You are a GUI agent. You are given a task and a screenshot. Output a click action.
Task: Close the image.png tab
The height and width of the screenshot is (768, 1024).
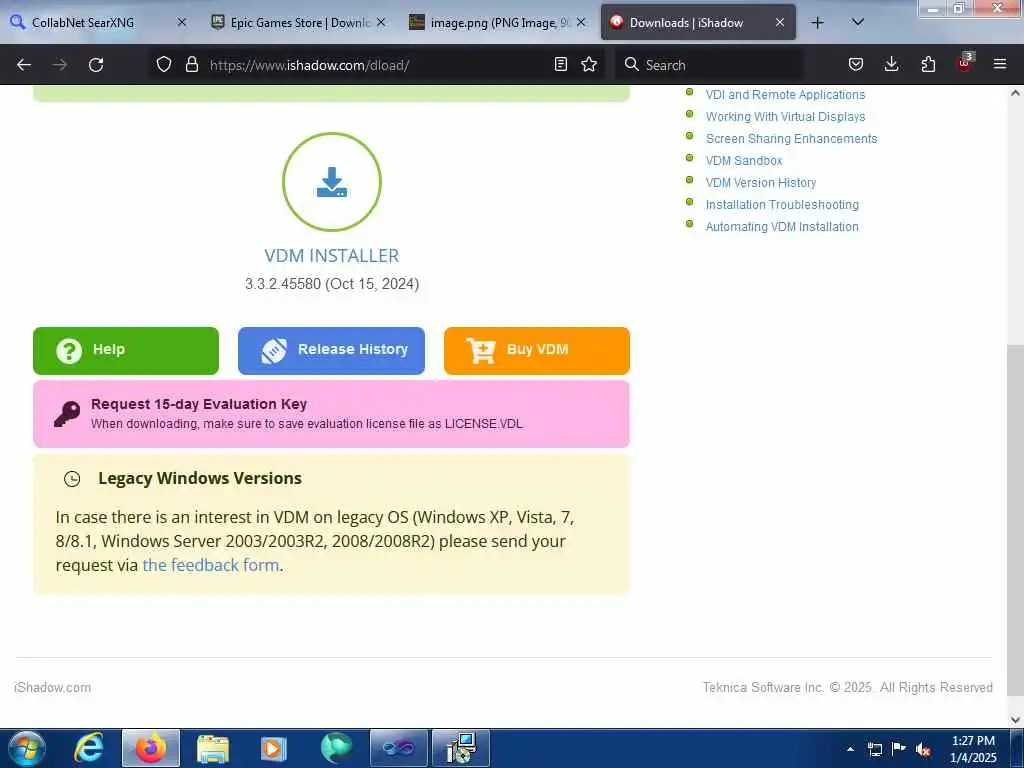(x=581, y=22)
